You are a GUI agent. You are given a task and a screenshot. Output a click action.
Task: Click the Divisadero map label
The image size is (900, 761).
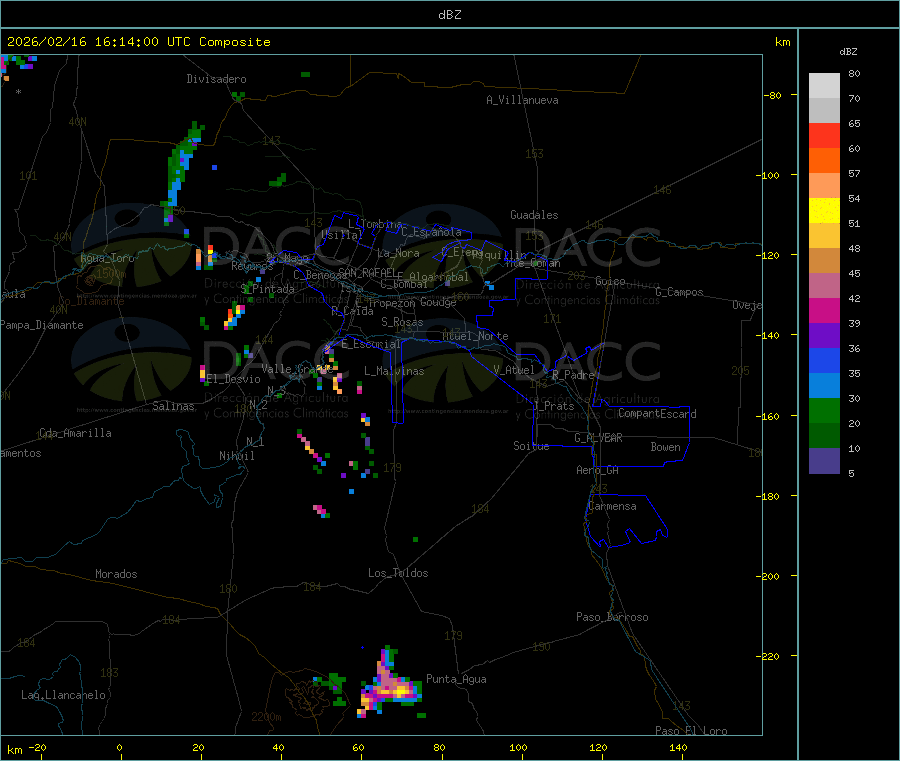(216, 79)
